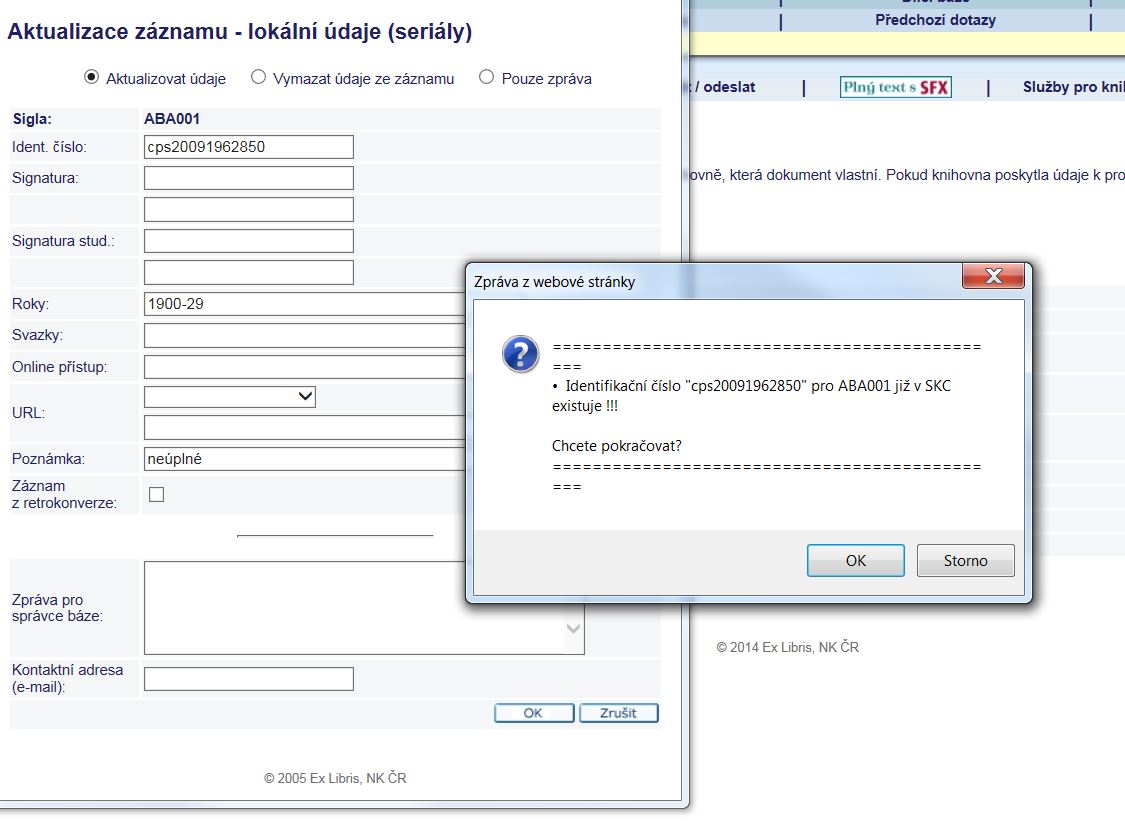This screenshot has height=828, width=1125.
Task: Click the question mark dialog icon
Action: coord(521,354)
